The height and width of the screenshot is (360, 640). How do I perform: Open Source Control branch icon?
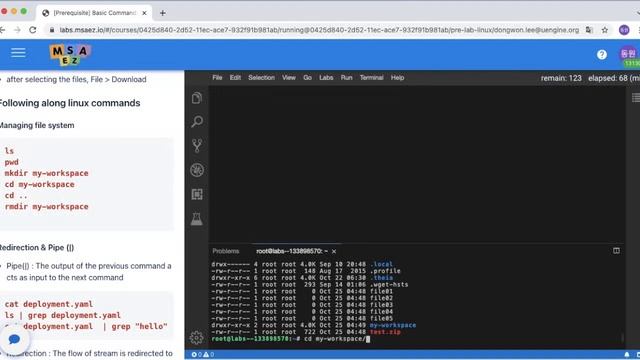click(197, 146)
